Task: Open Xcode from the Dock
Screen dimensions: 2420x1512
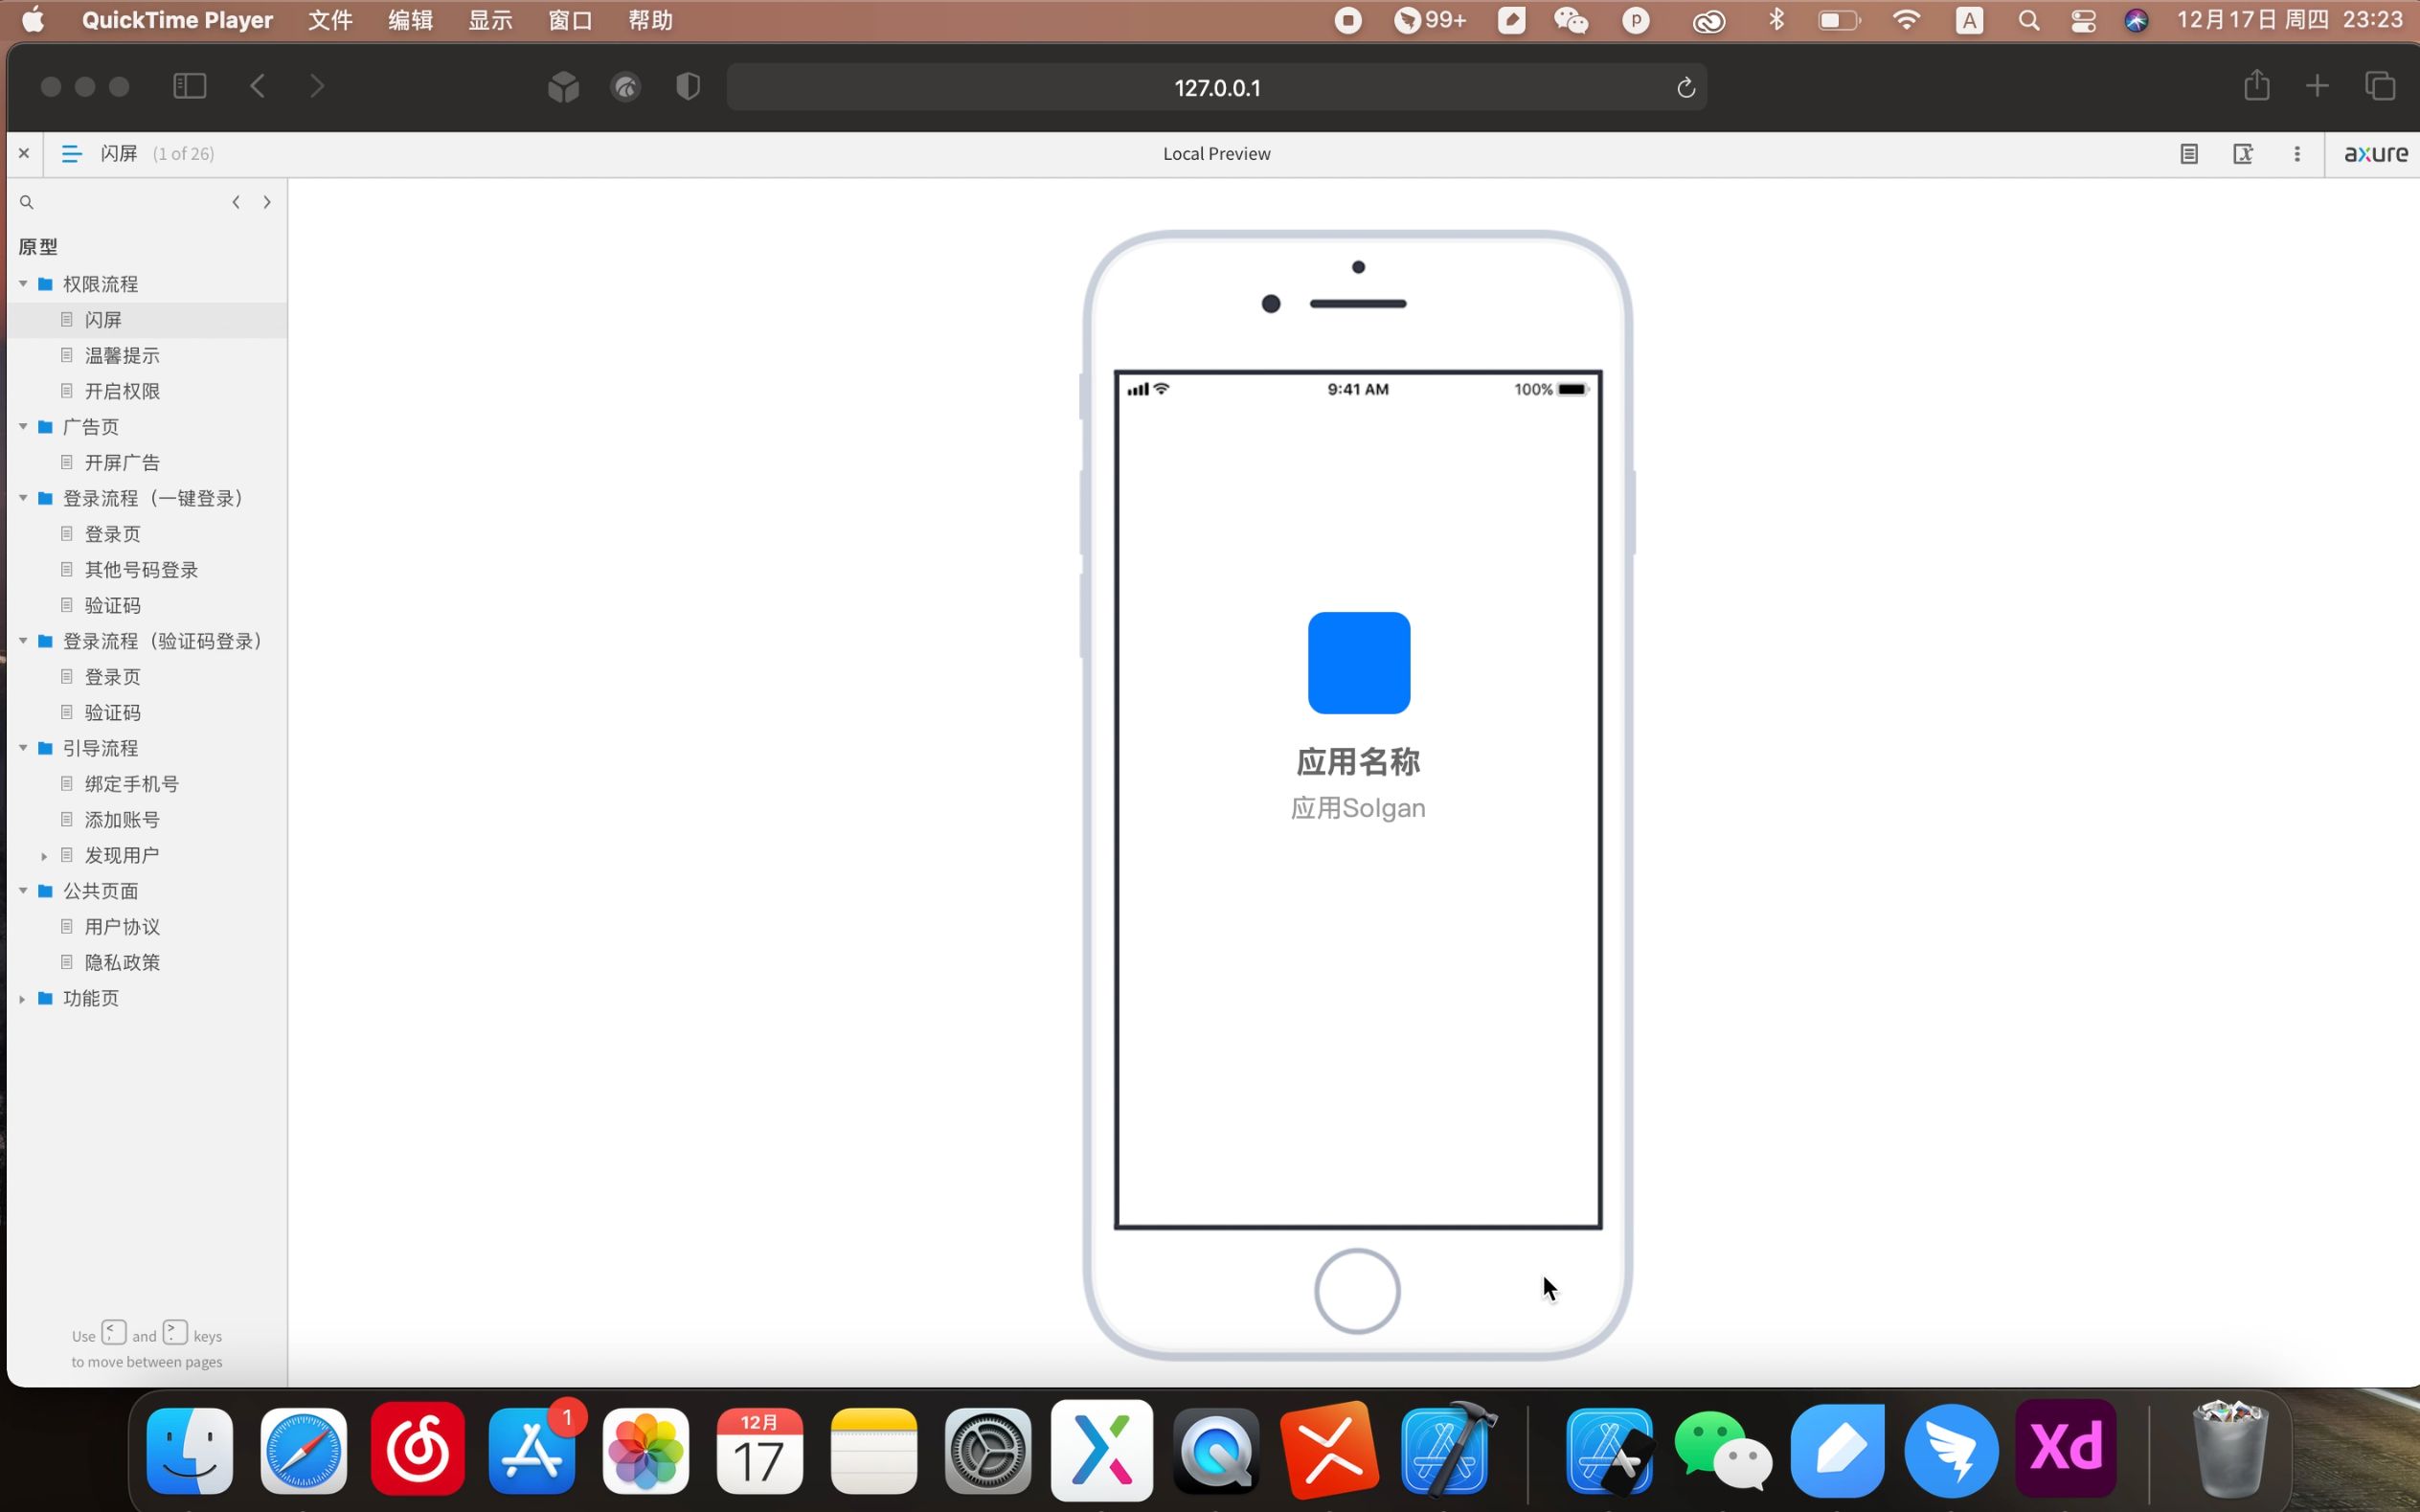Action: tap(1447, 1449)
